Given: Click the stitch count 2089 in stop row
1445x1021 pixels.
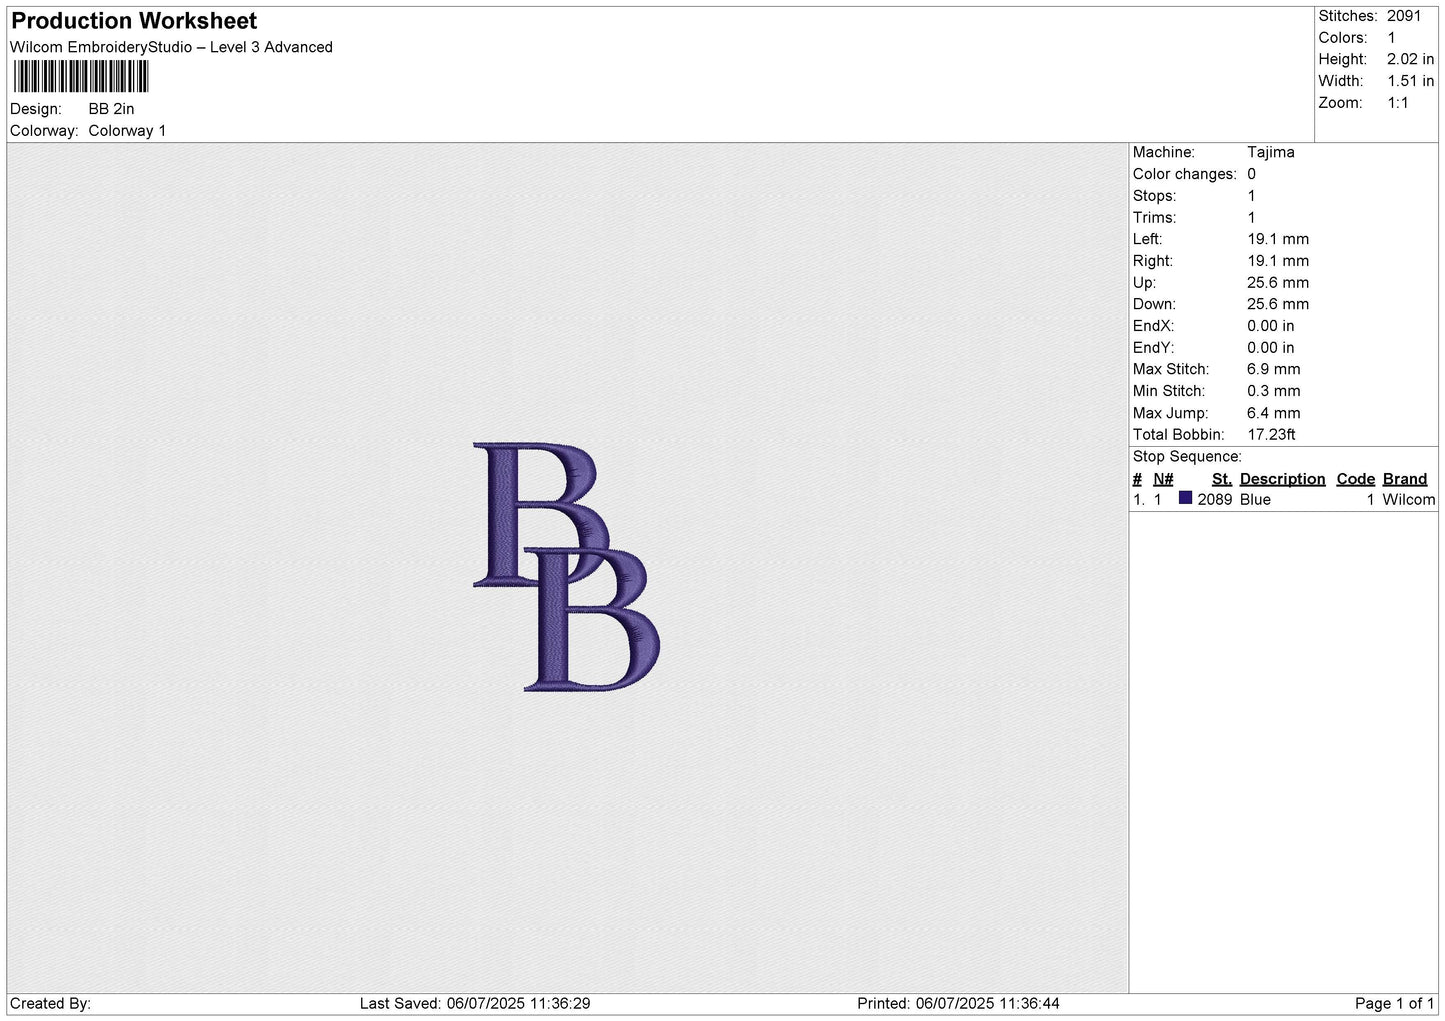Looking at the screenshot, I should click(1214, 500).
